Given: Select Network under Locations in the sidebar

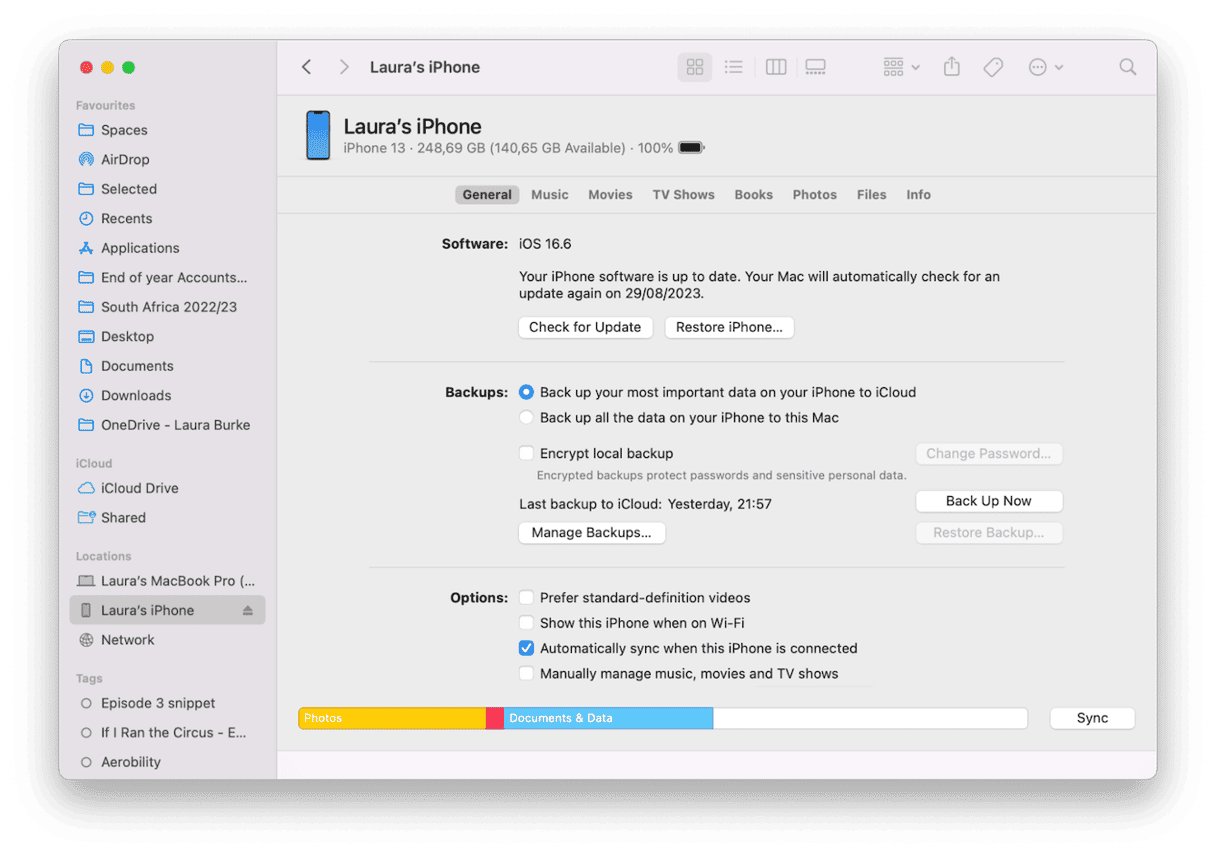Looking at the screenshot, I should tap(128, 639).
